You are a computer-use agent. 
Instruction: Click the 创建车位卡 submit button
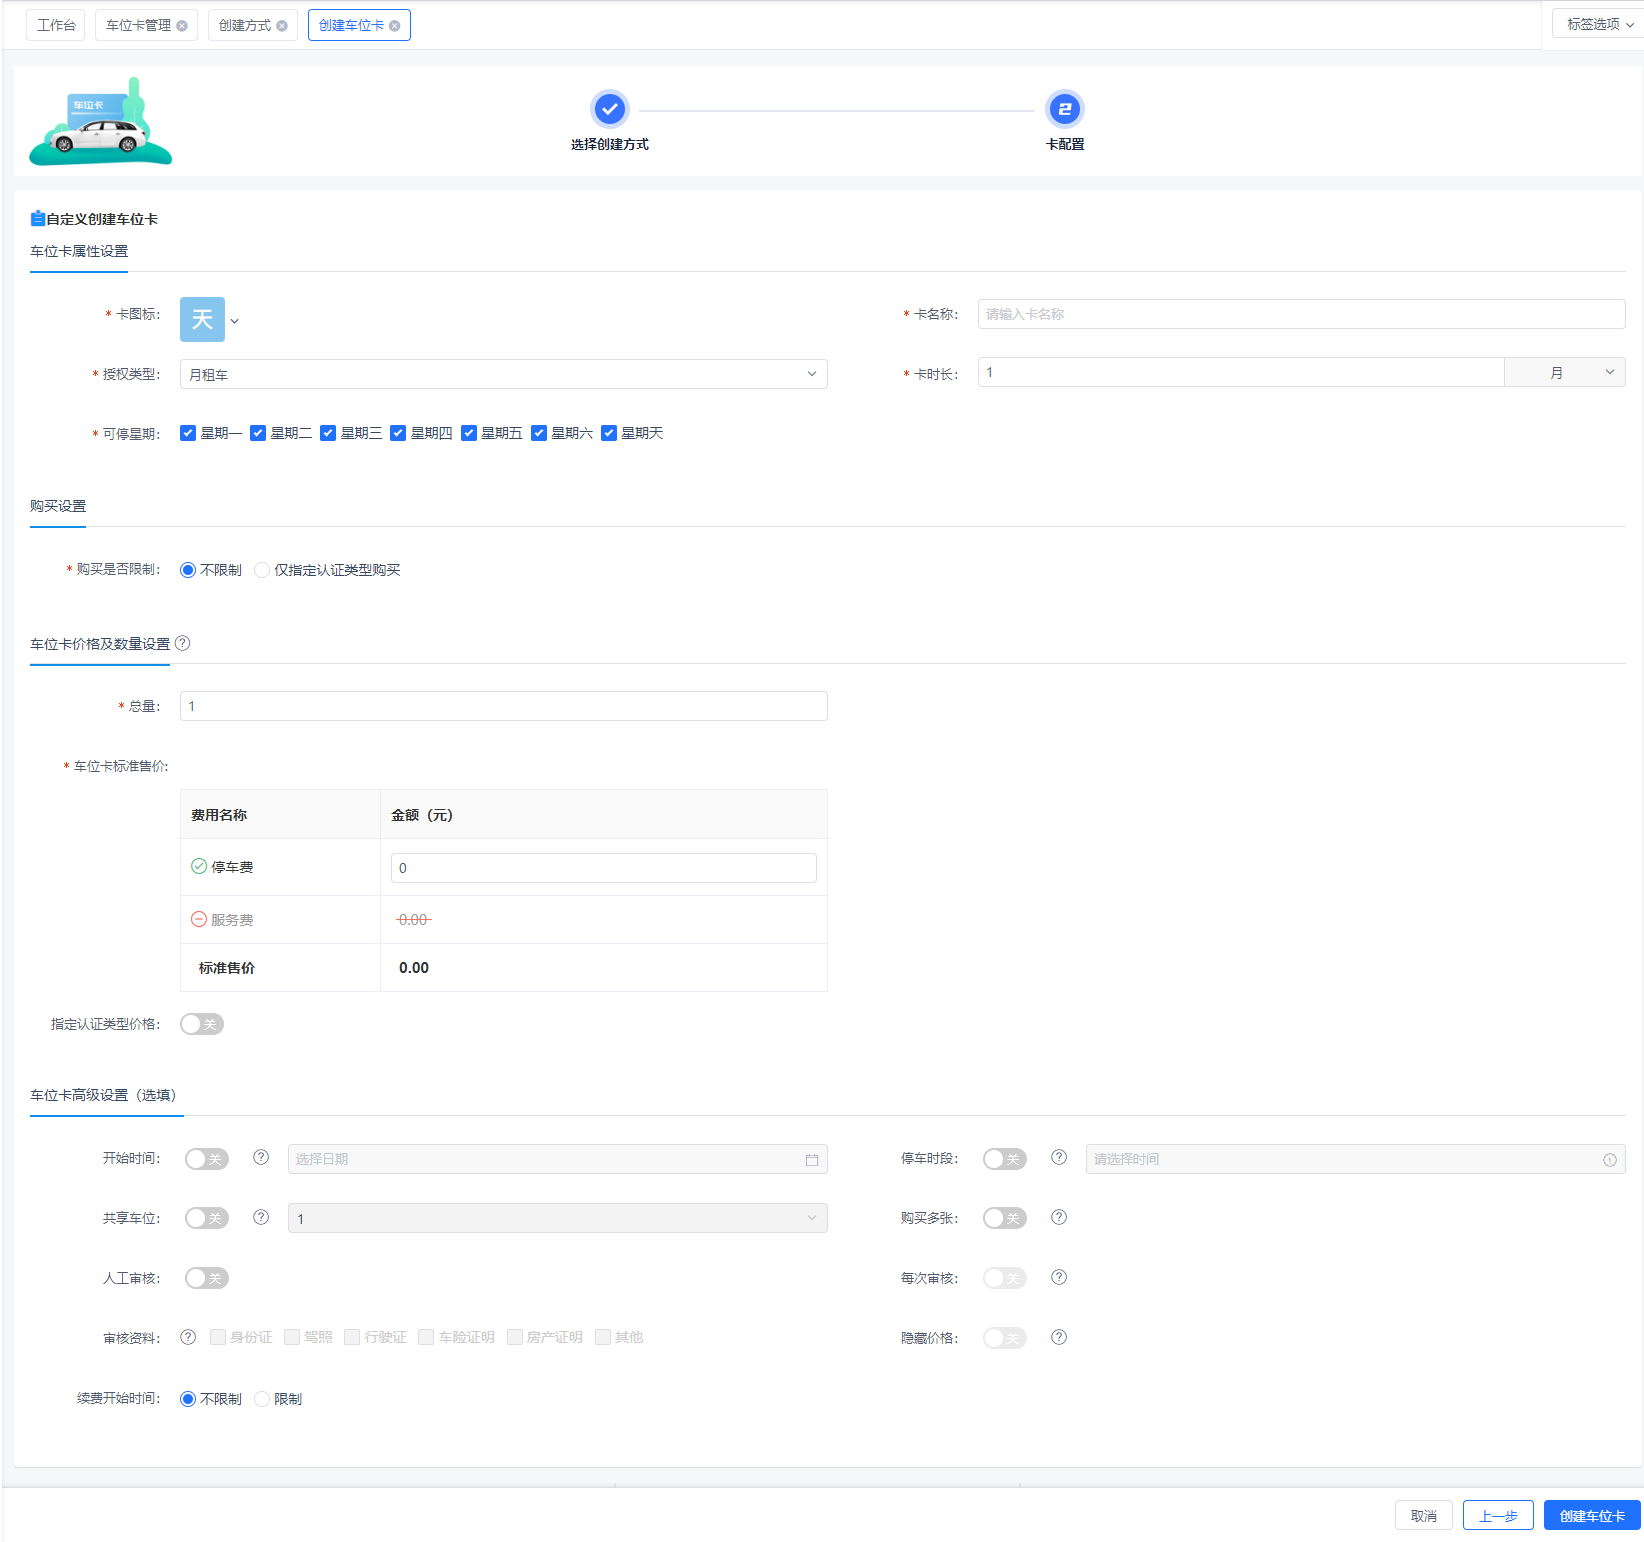coord(1591,1515)
